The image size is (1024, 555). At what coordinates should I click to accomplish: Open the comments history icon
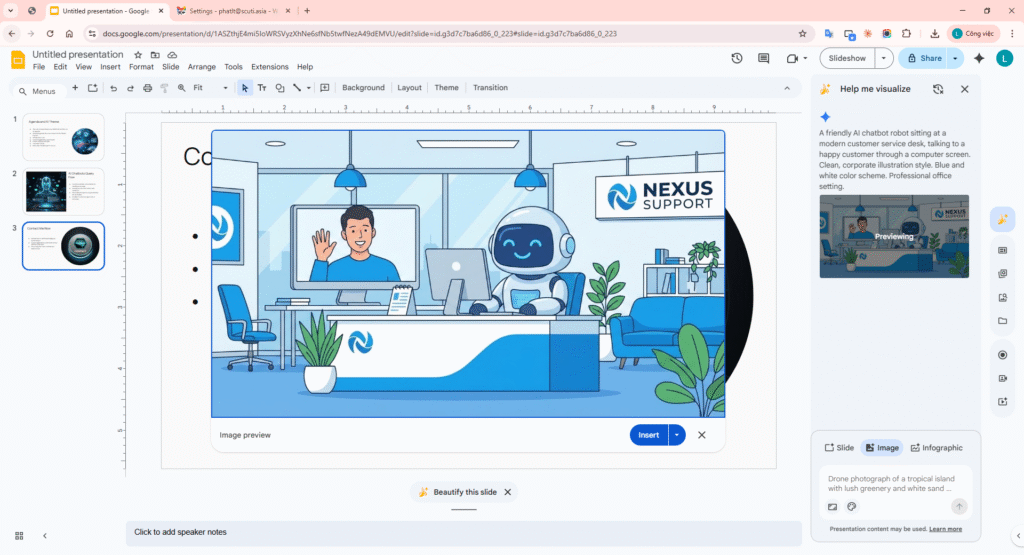764,58
